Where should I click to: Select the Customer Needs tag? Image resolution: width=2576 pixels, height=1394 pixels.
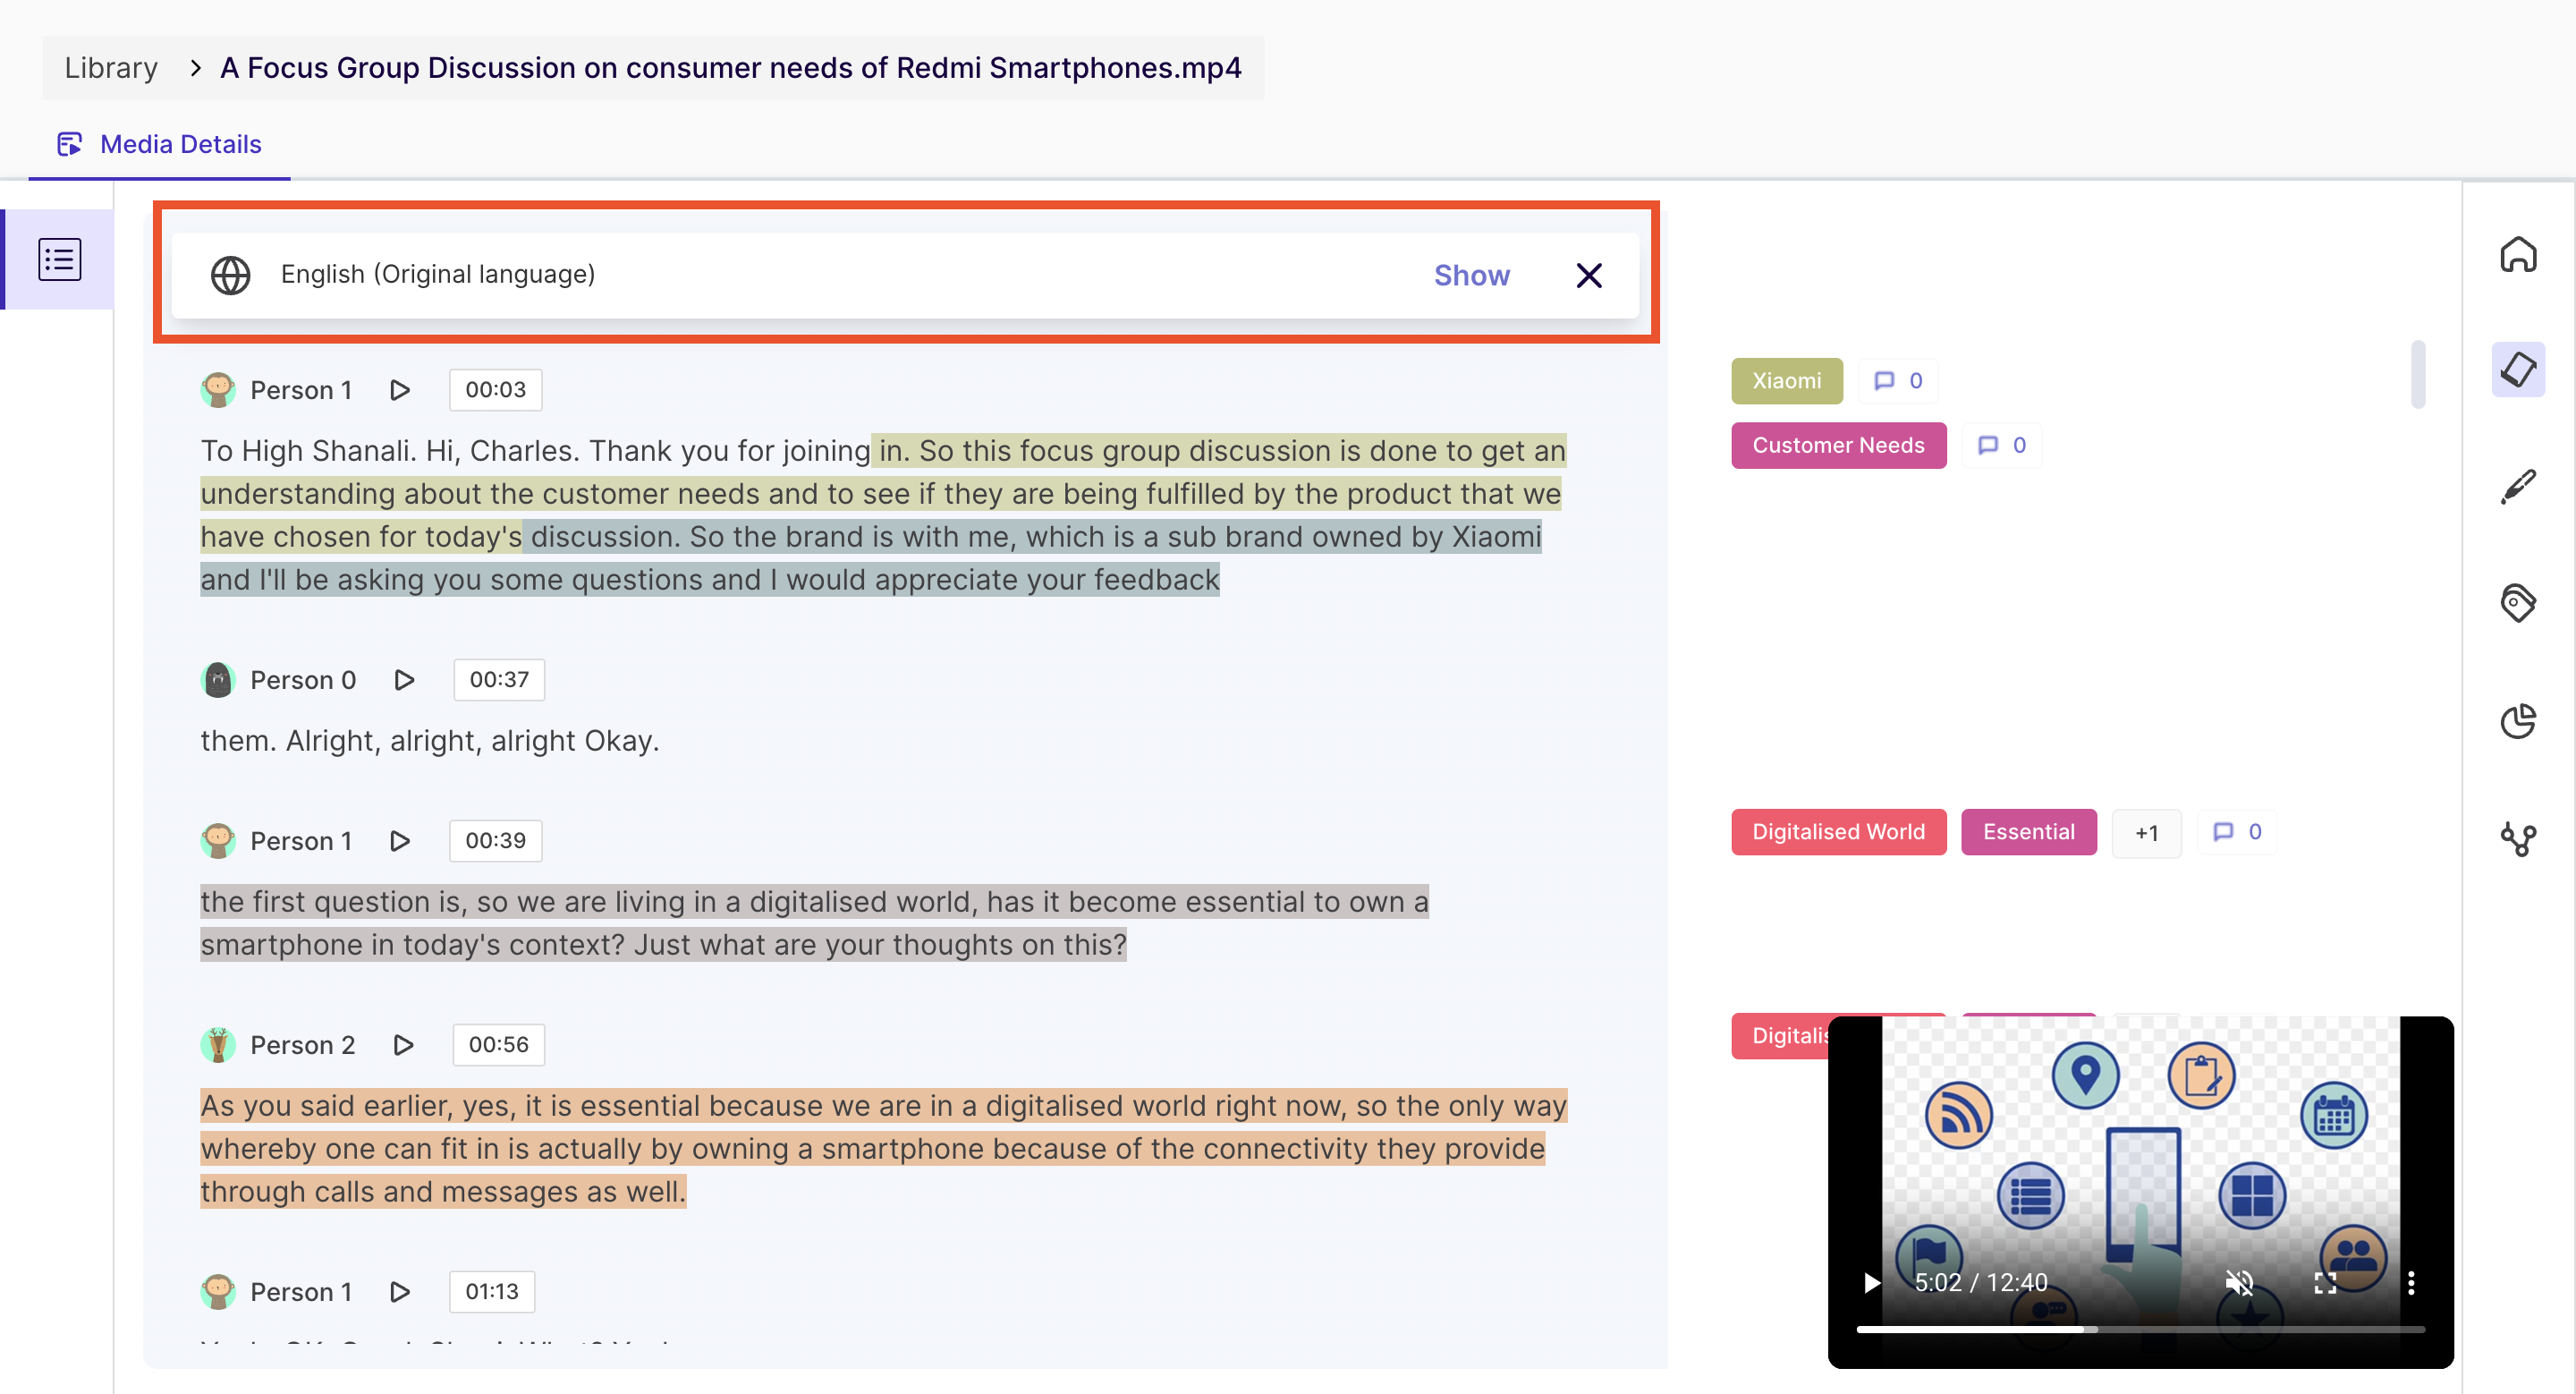coord(1838,445)
